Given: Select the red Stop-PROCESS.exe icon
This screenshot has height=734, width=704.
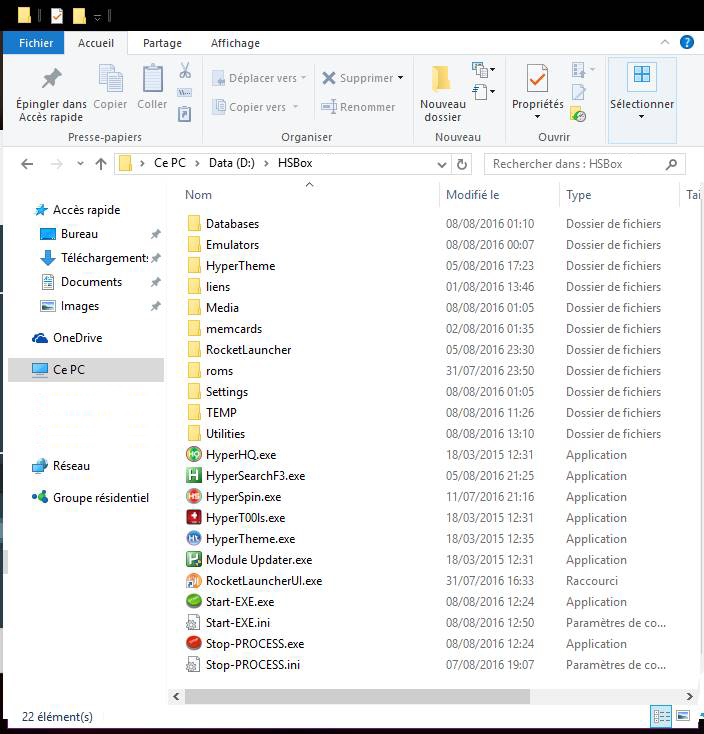Looking at the screenshot, I should click(x=194, y=644).
